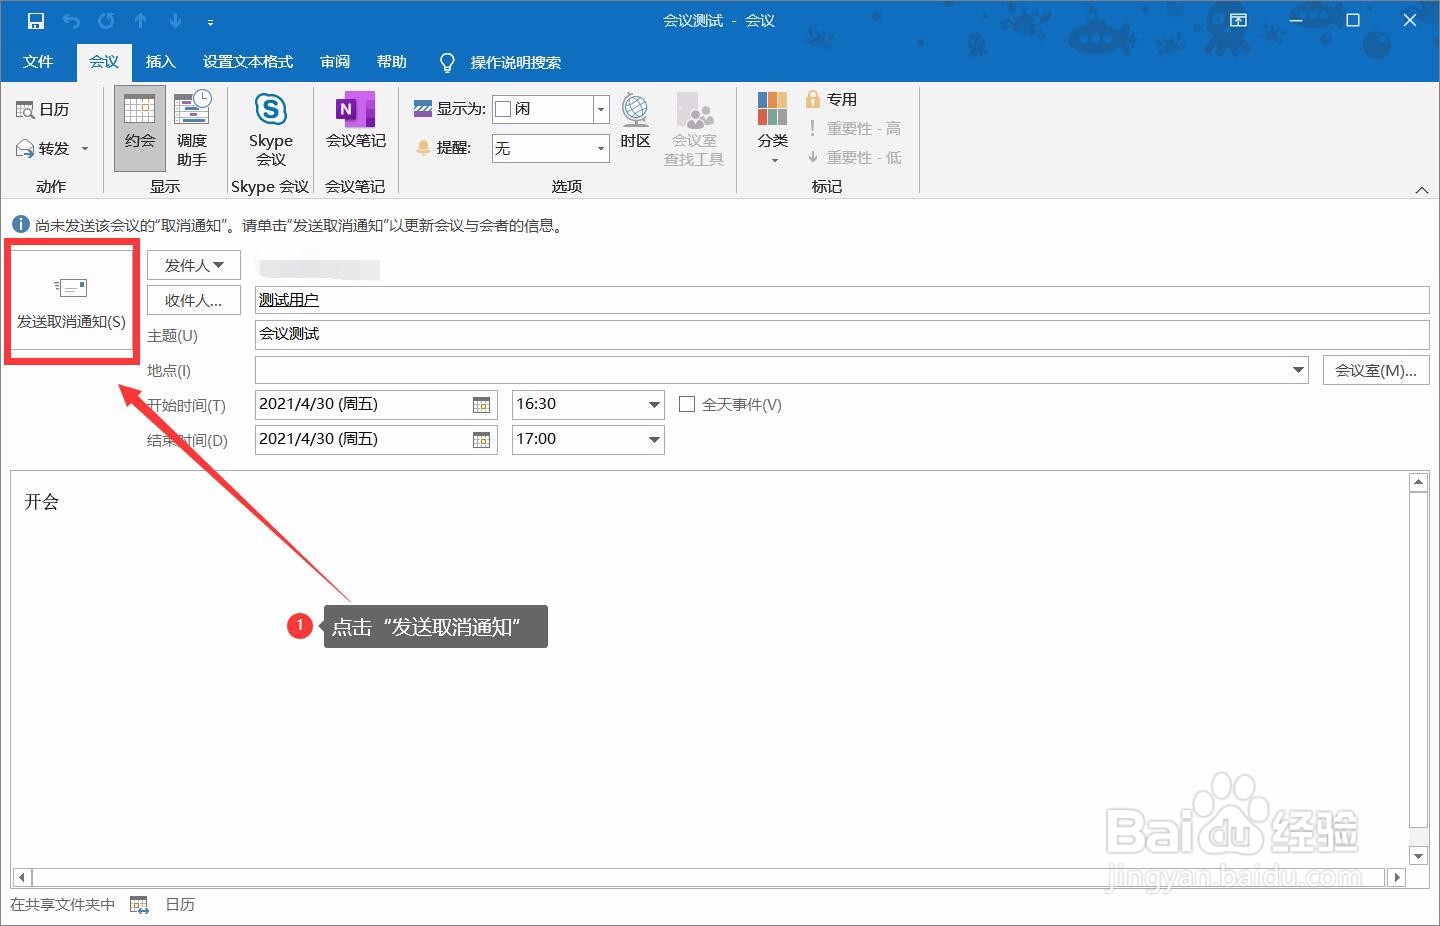Open the 16:30 start time dropdown
This screenshot has width=1440, height=926.
654,405
